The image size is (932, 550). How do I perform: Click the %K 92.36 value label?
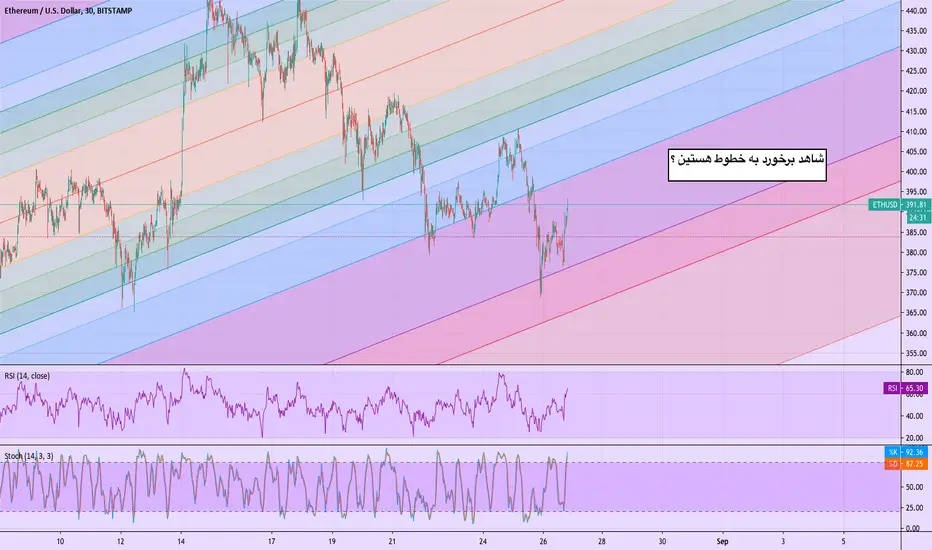coord(906,452)
